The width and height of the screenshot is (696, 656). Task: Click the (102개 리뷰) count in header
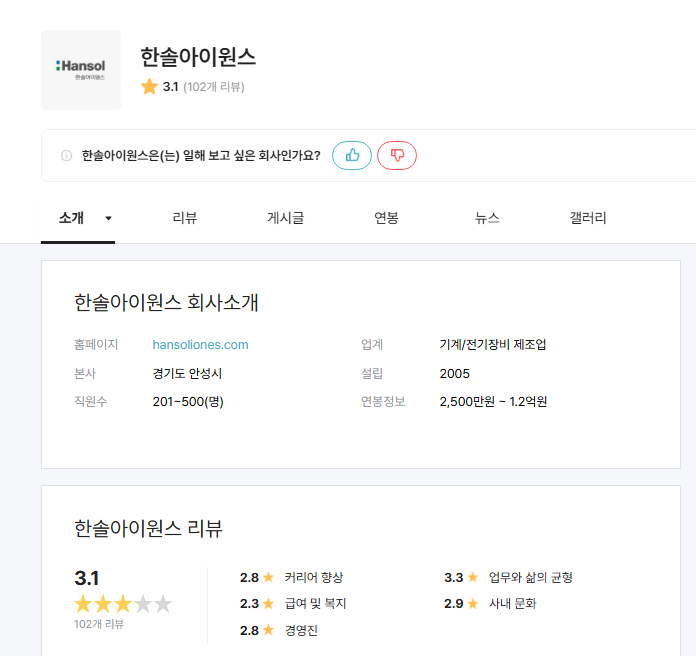click(214, 87)
